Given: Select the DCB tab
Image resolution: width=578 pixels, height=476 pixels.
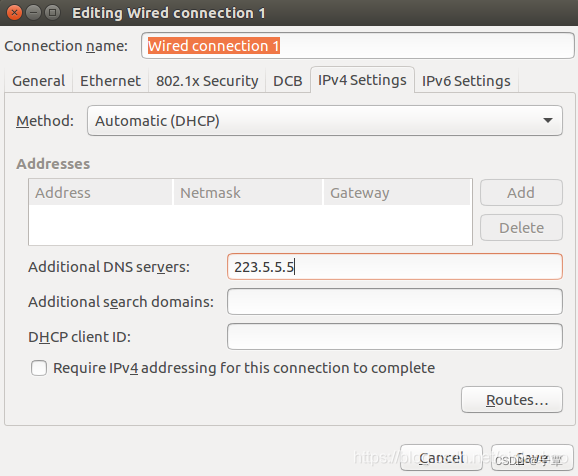Looking at the screenshot, I should tap(288, 81).
